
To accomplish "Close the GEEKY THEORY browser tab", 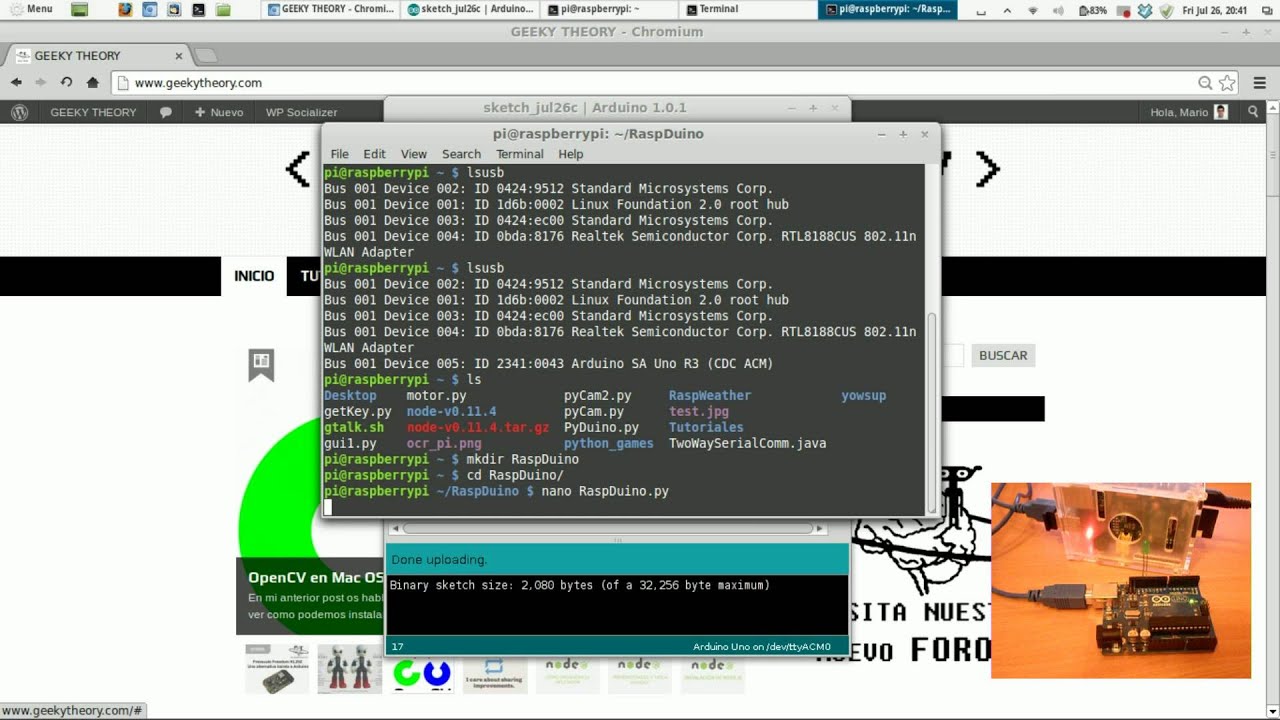I will tap(179, 56).
